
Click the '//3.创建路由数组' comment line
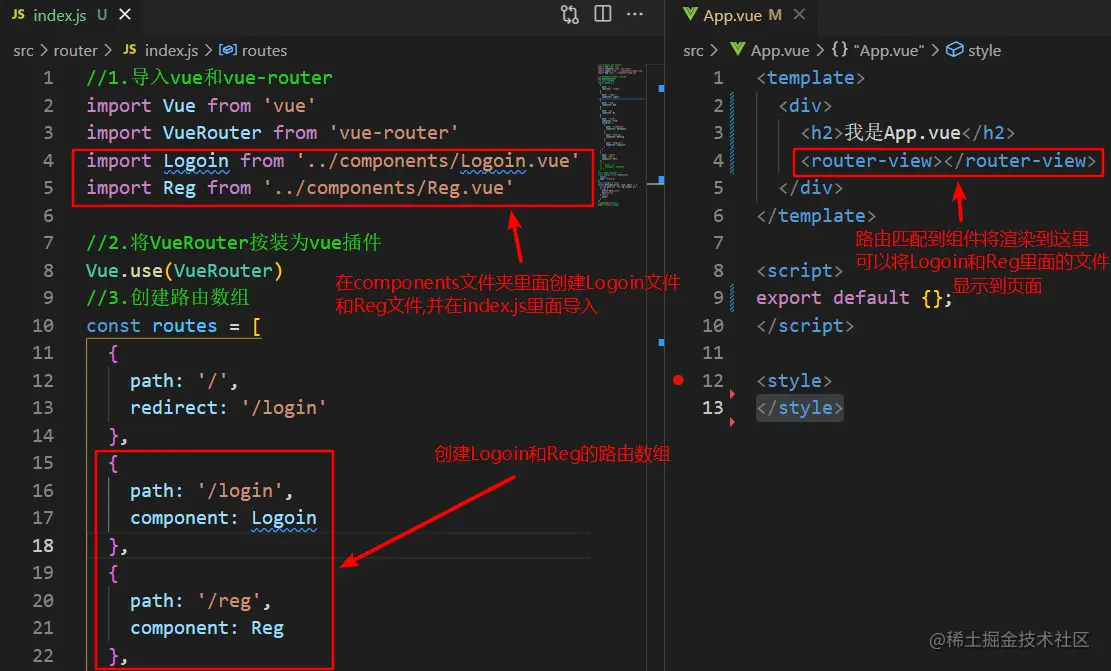(x=168, y=298)
